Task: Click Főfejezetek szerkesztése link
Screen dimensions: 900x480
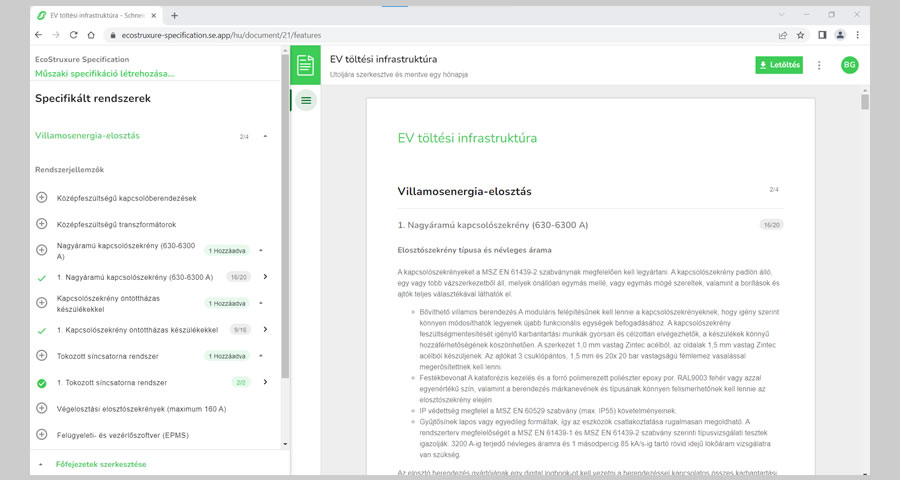Action: click(101, 464)
